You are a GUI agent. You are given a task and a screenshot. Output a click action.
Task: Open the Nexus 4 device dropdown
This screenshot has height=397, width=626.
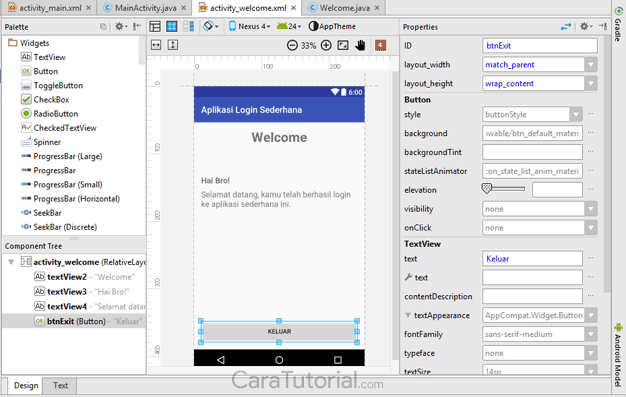click(x=250, y=26)
